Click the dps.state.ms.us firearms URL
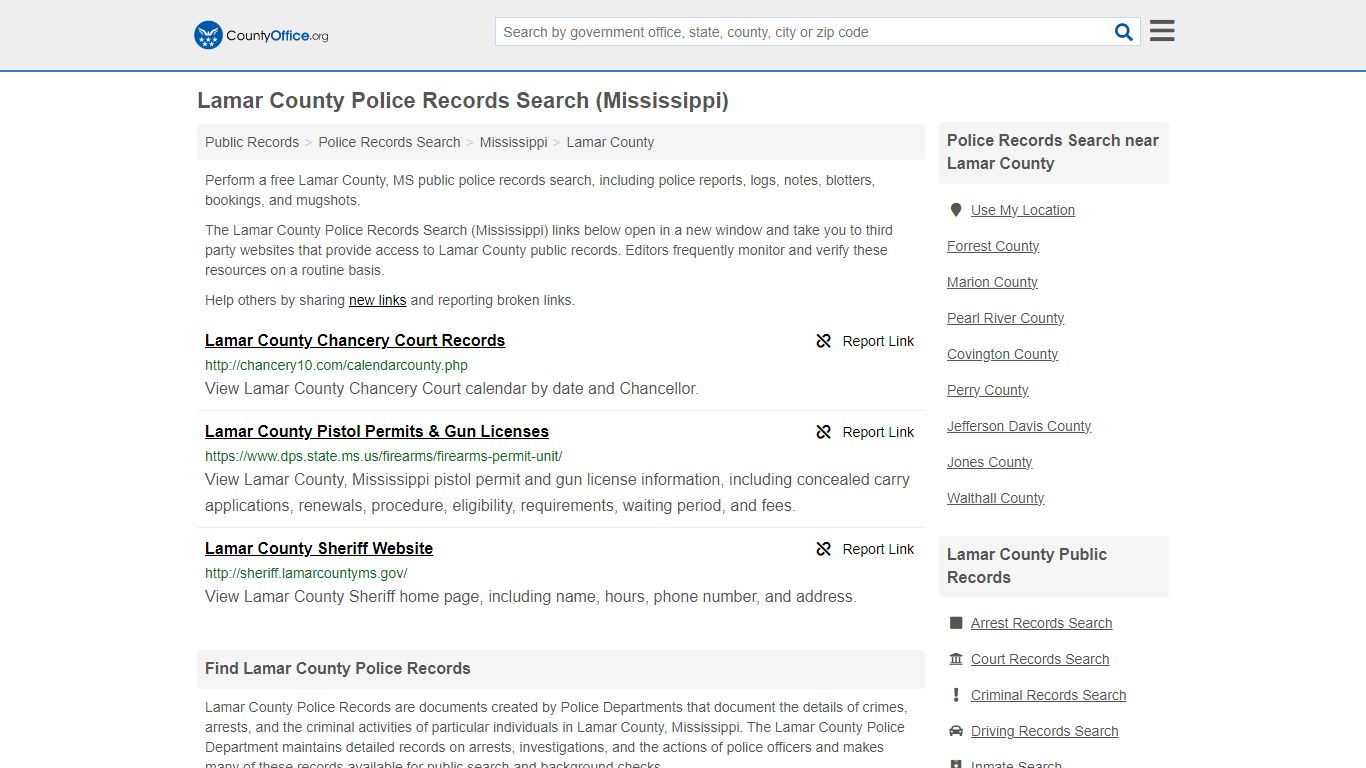1366x768 pixels. 384,456
